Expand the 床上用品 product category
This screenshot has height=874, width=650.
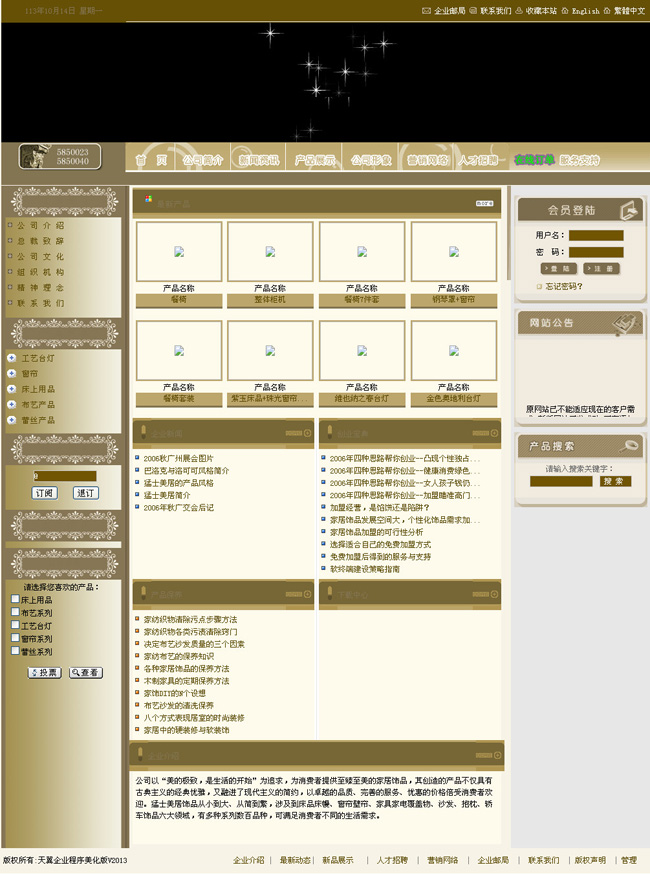[x=11, y=389]
